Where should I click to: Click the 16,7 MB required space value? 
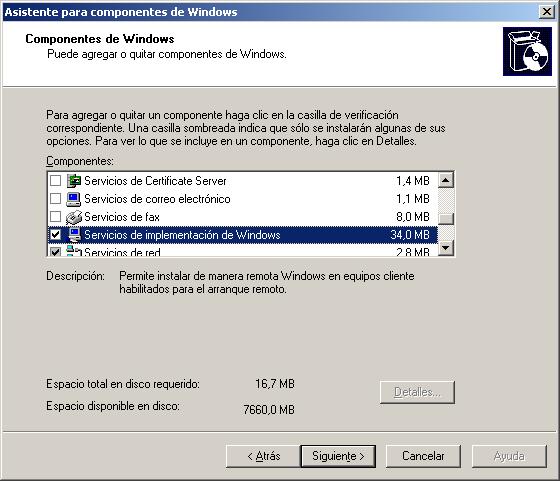tap(275, 384)
